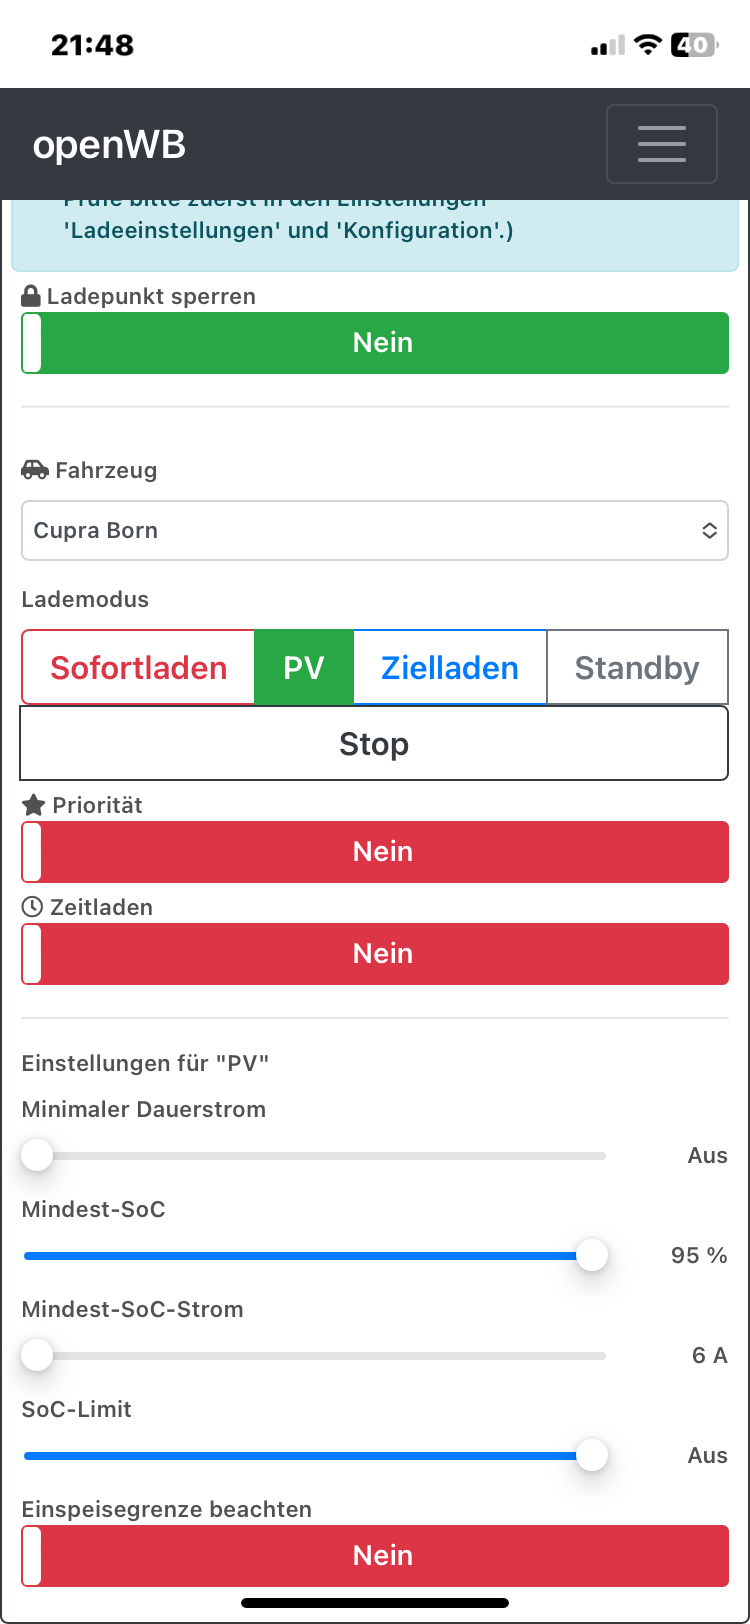The width and height of the screenshot is (750, 1624).
Task: Choose the PV charge mode
Action: click(x=304, y=668)
